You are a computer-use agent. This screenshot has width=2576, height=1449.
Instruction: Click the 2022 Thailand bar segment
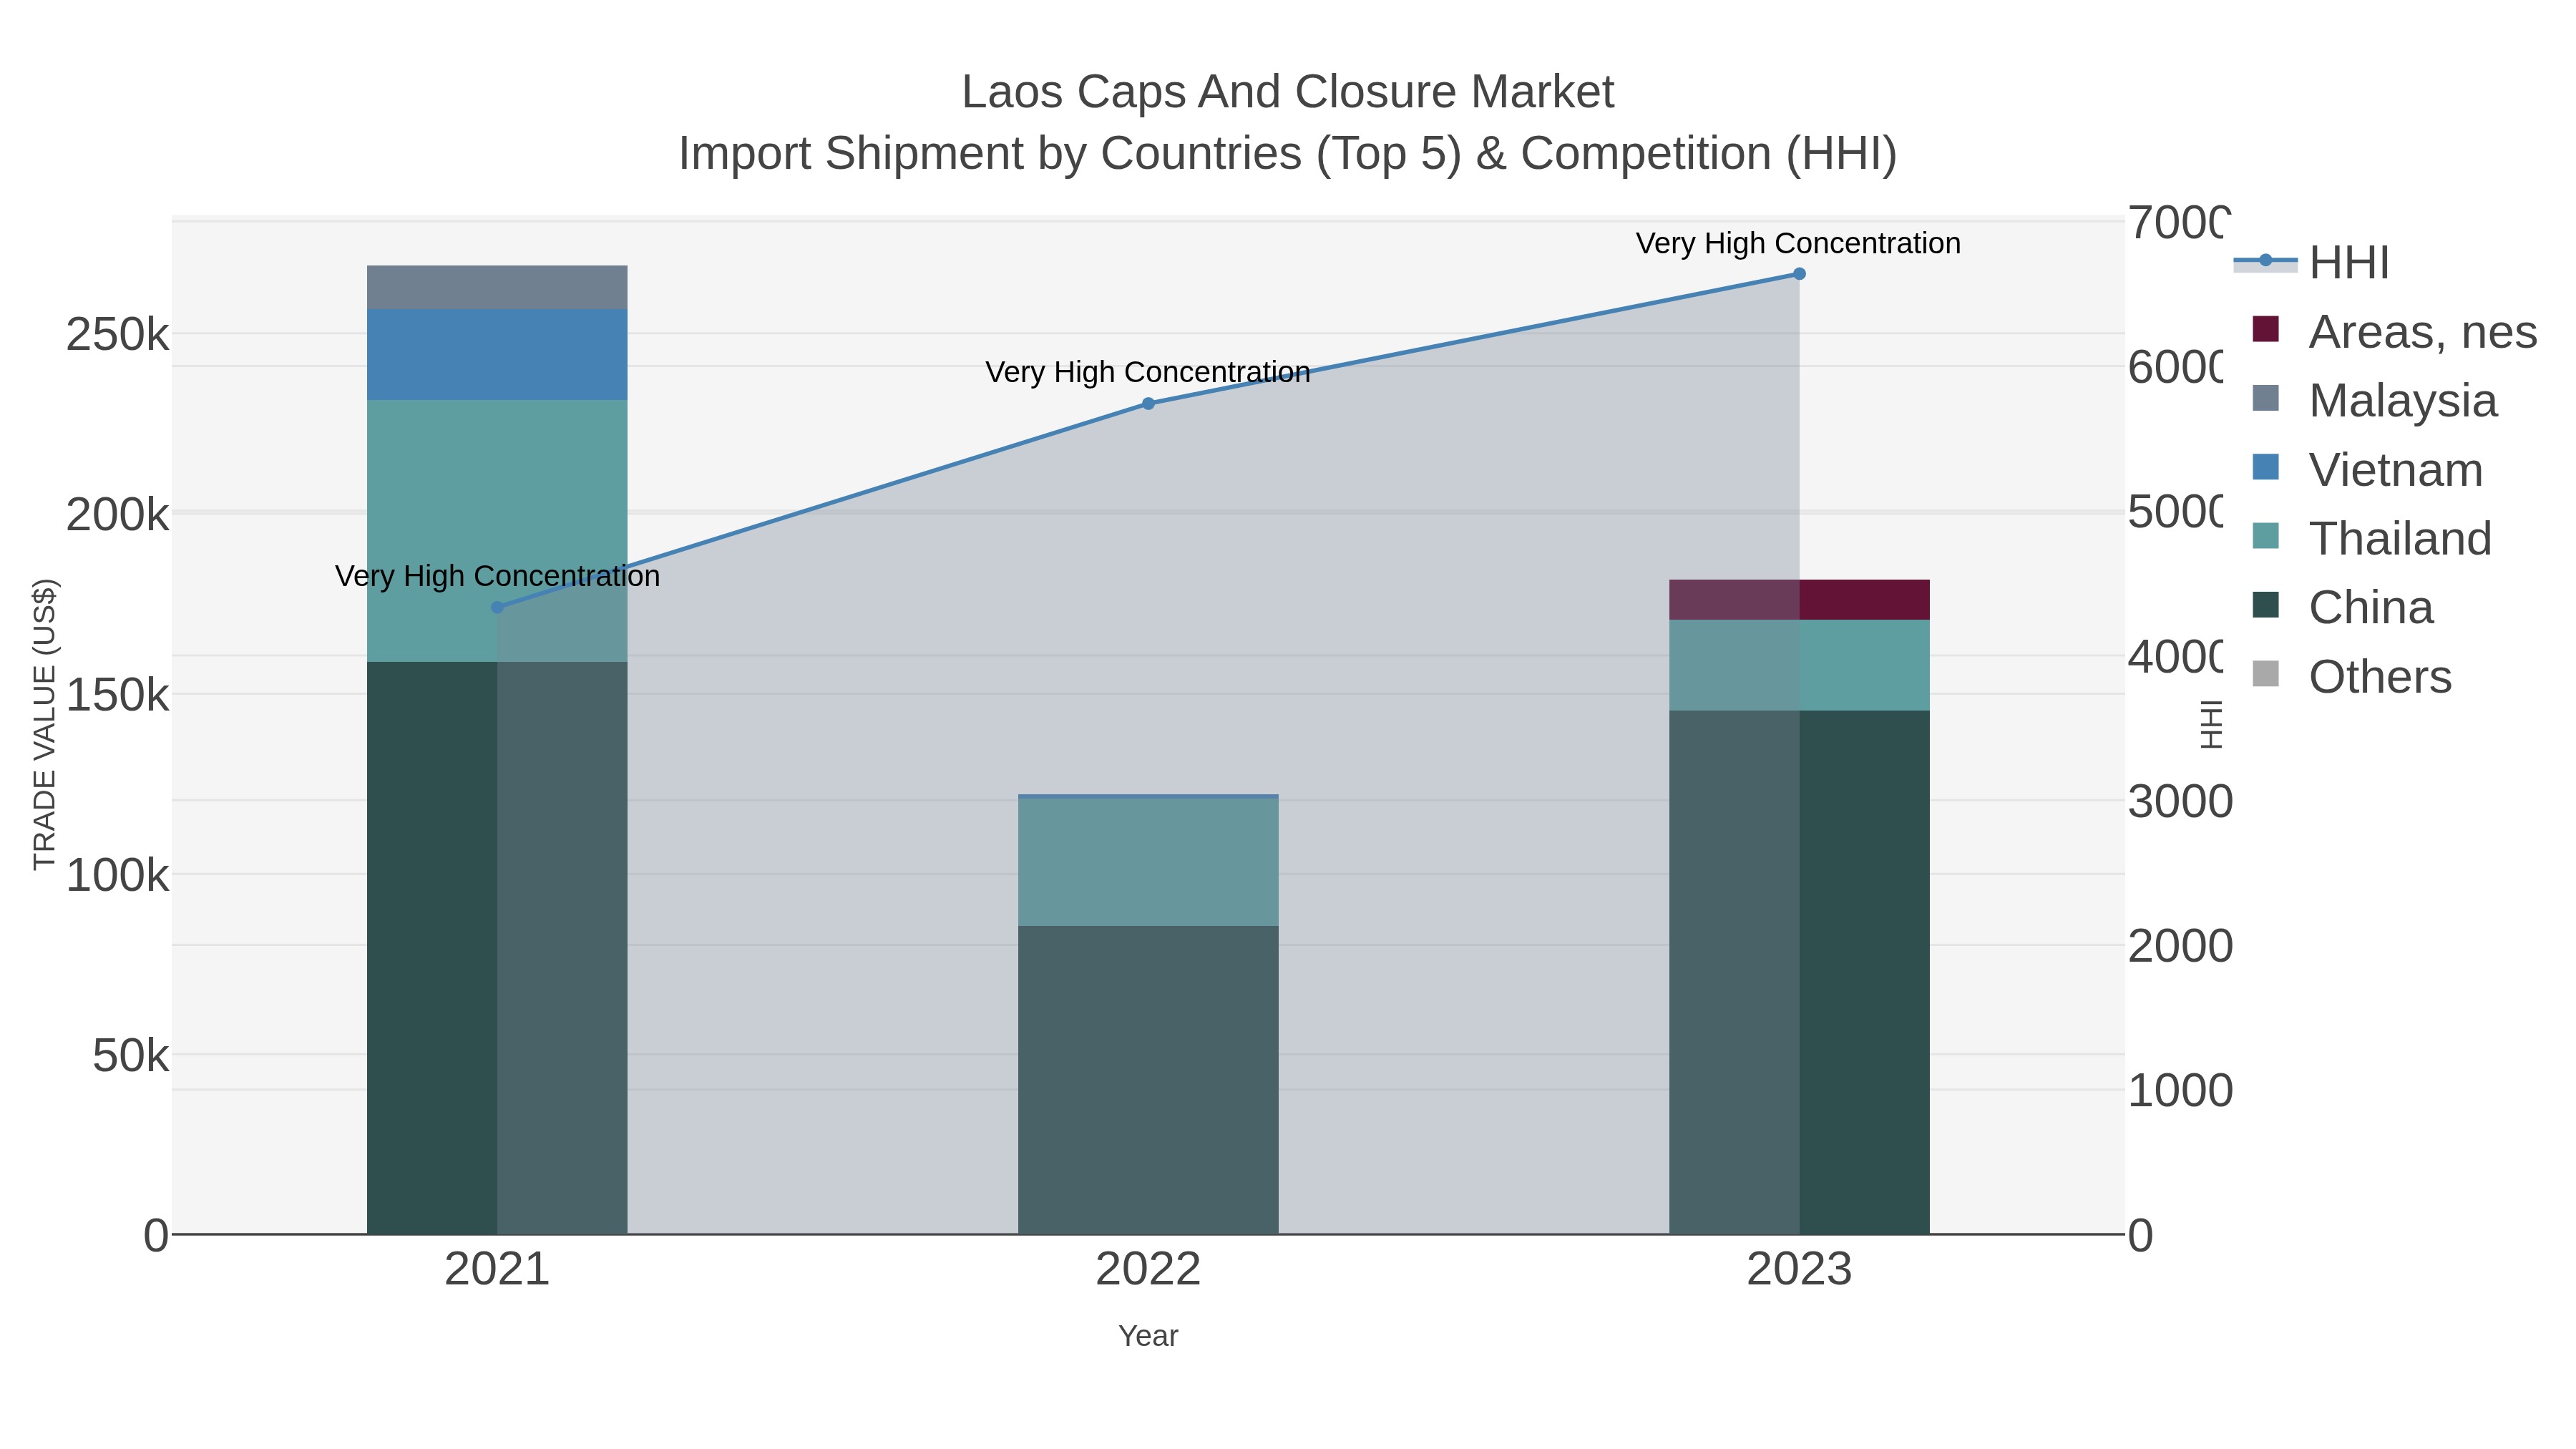(1148, 862)
